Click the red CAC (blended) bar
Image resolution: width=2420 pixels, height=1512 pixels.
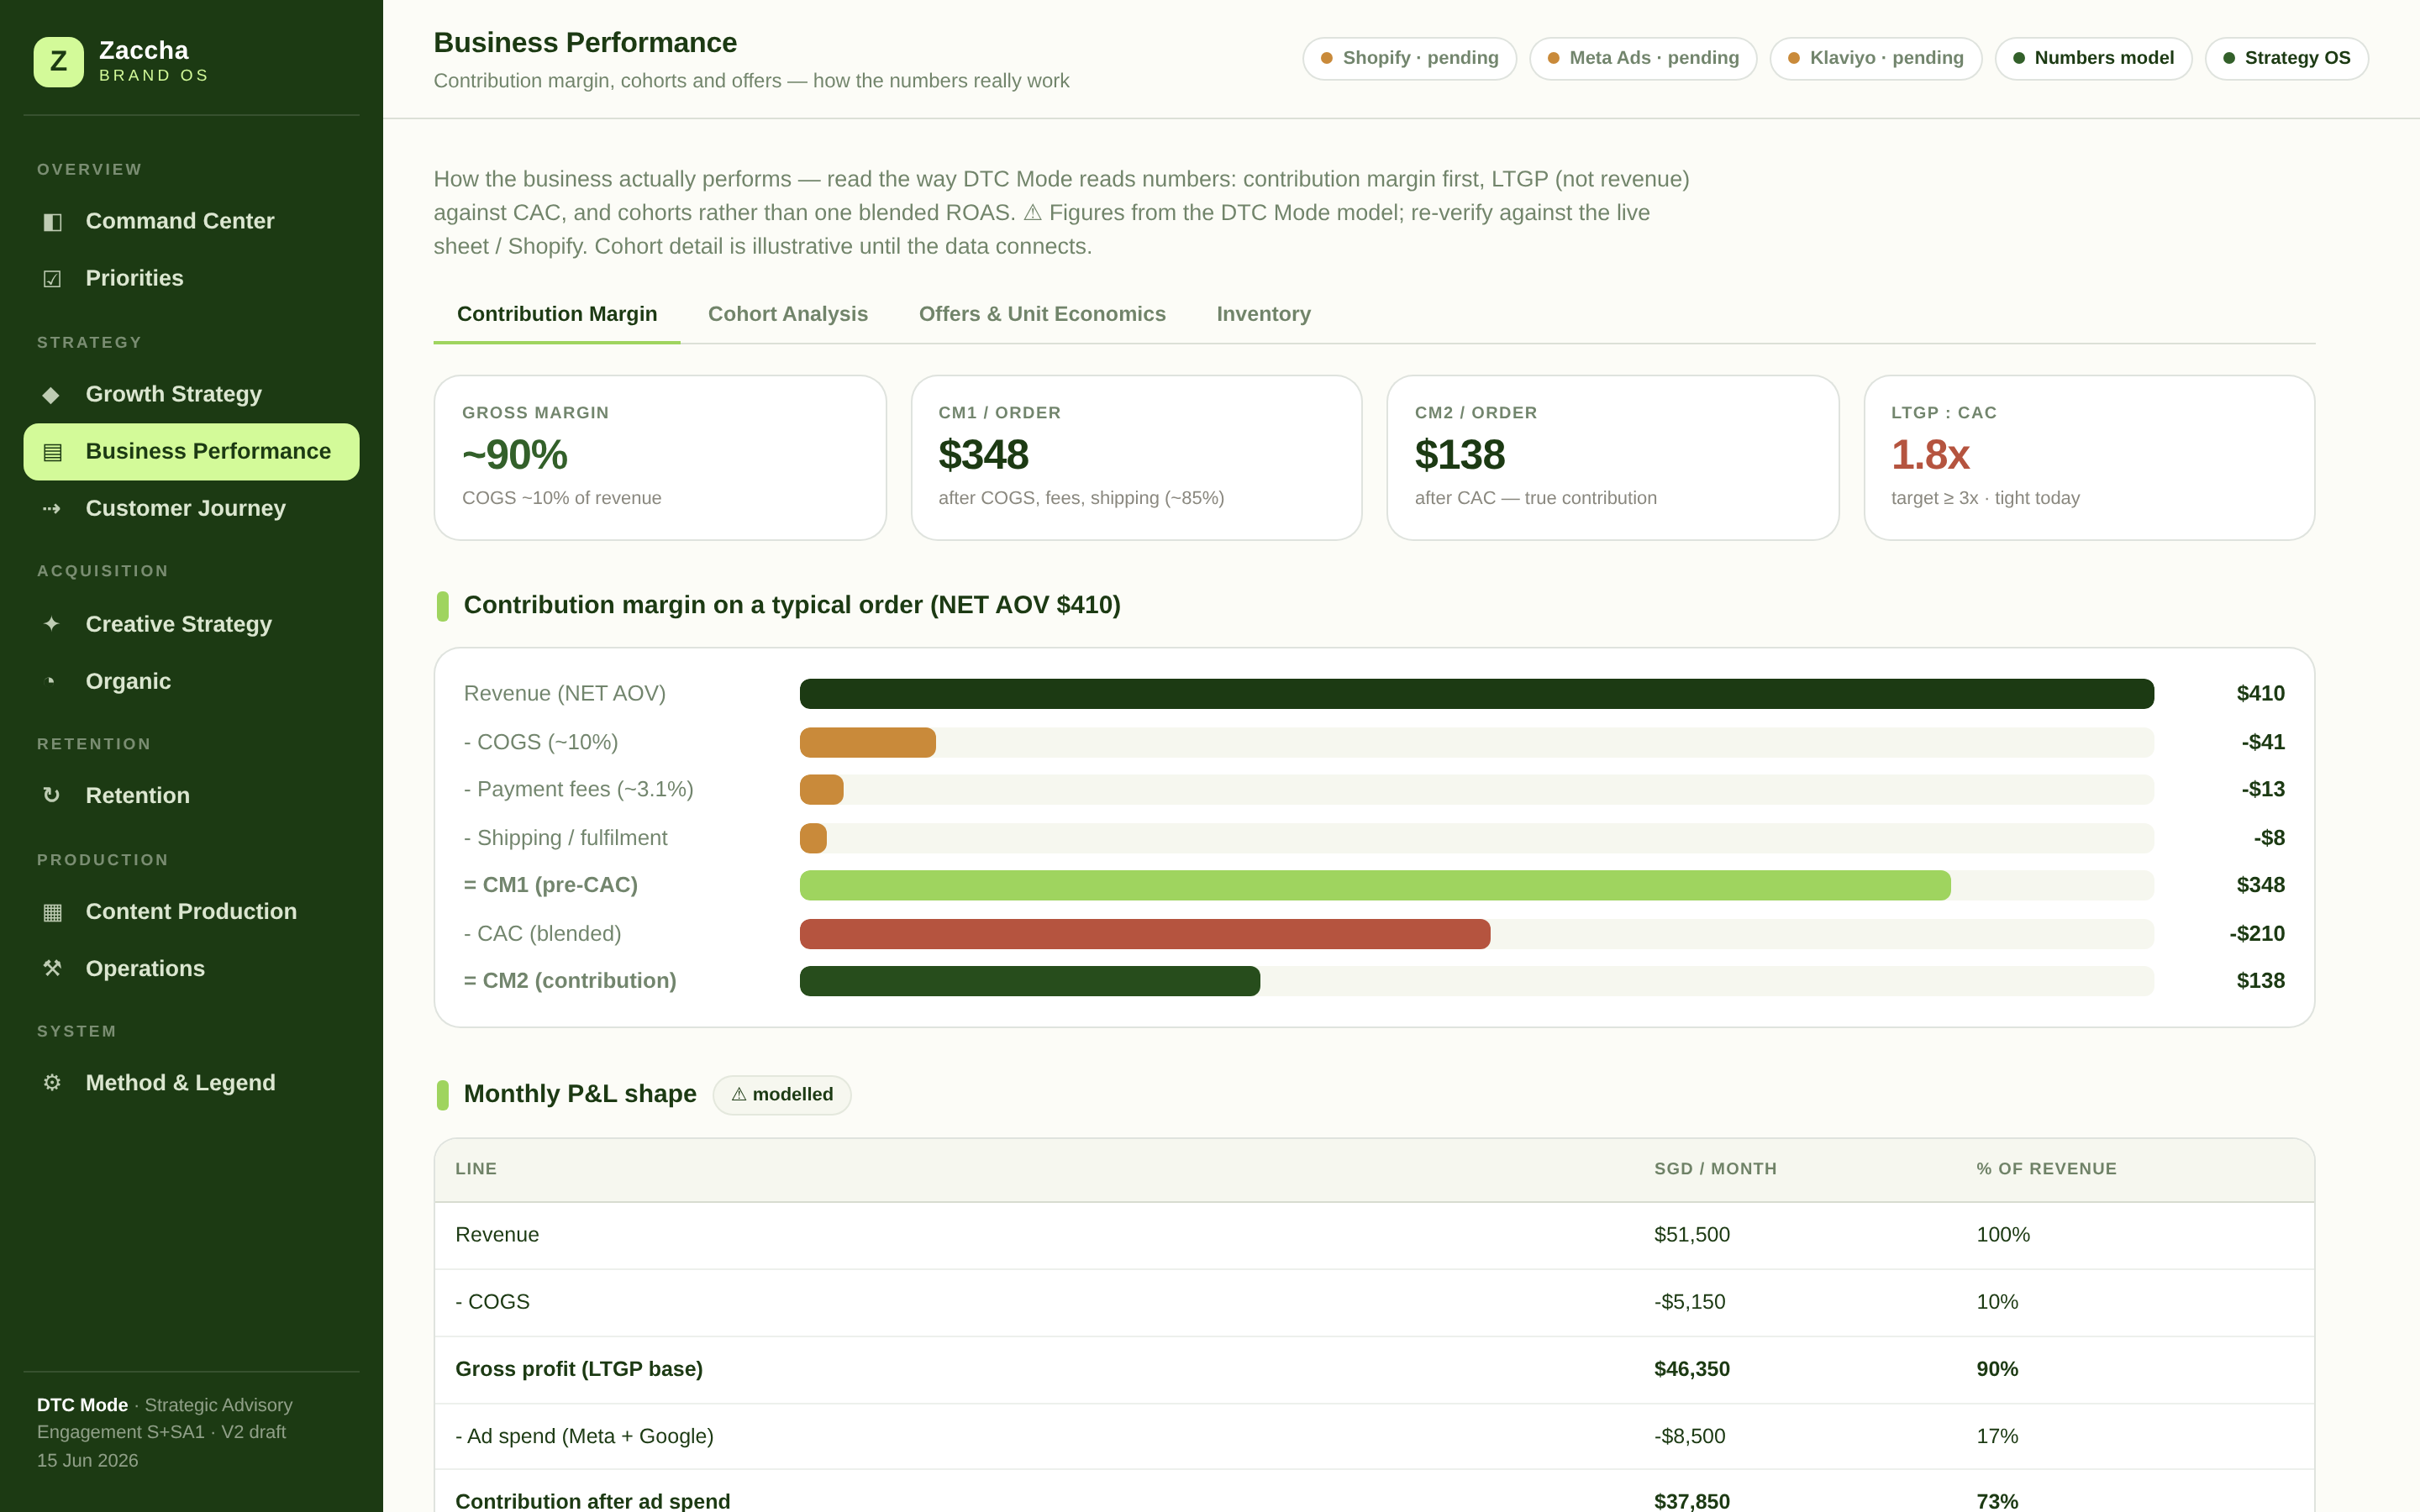click(x=1145, y=934)
